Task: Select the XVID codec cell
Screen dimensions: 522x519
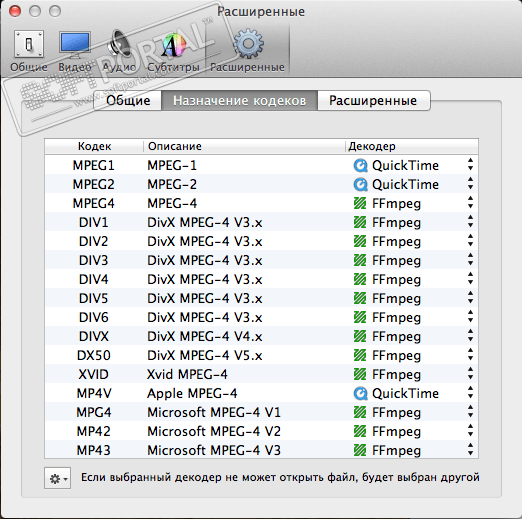Action: (x=94, y=374)
